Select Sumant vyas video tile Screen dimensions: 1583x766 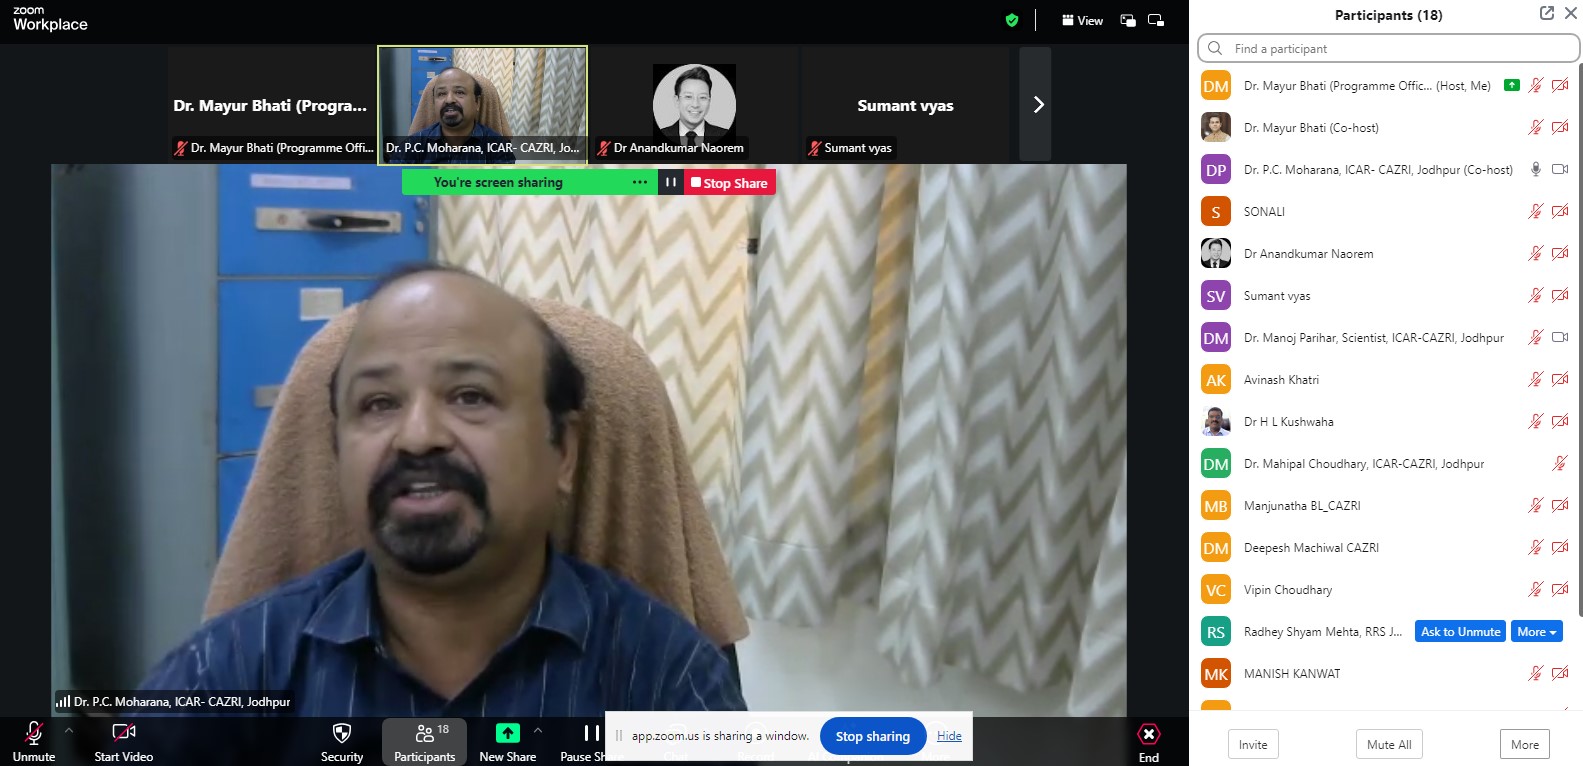906,104
